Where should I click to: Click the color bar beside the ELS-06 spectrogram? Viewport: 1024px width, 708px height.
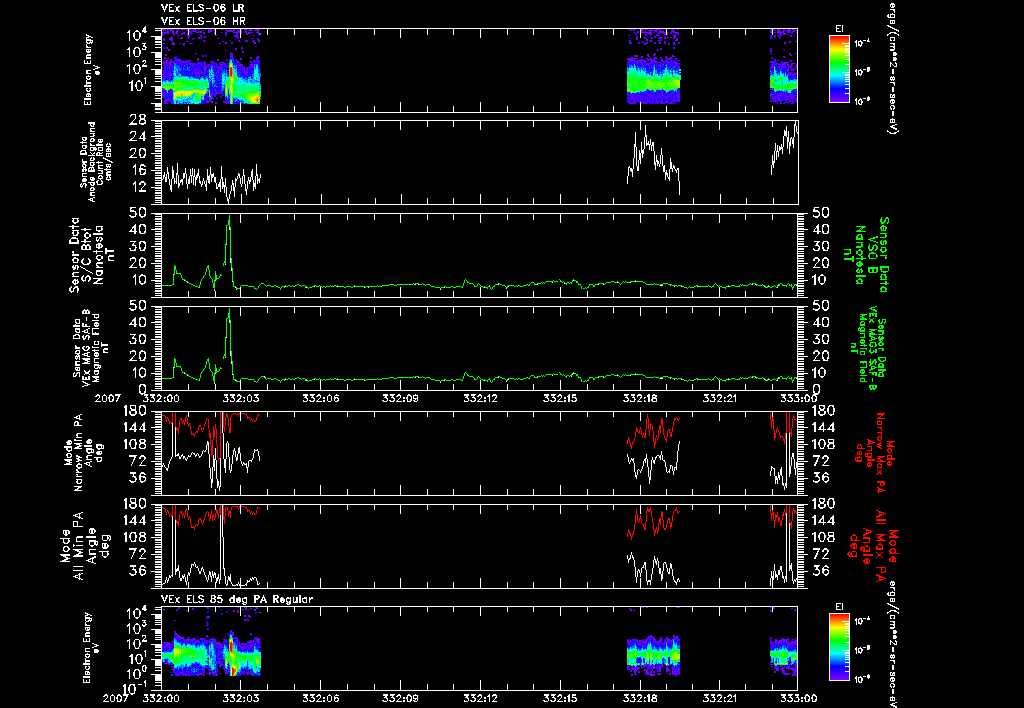click(839, 69)
